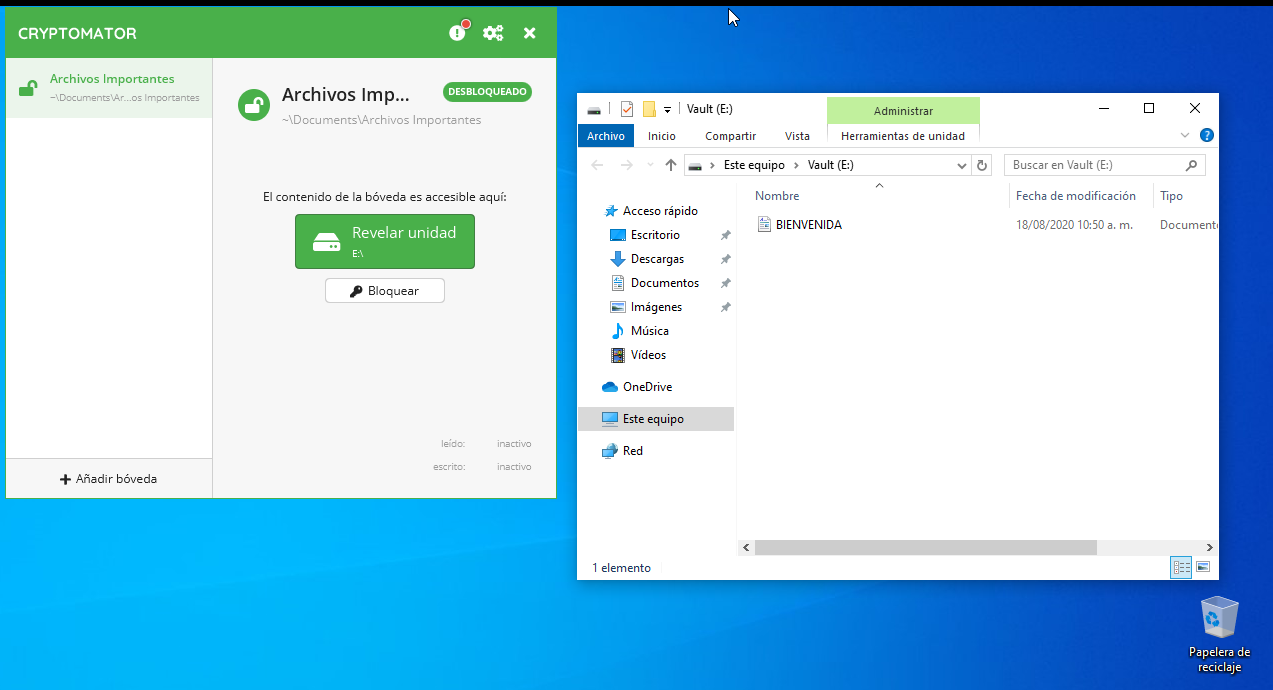1273x690 pixels.
Task: Open Red in navigation pane
Action: (x=633, y=451)
